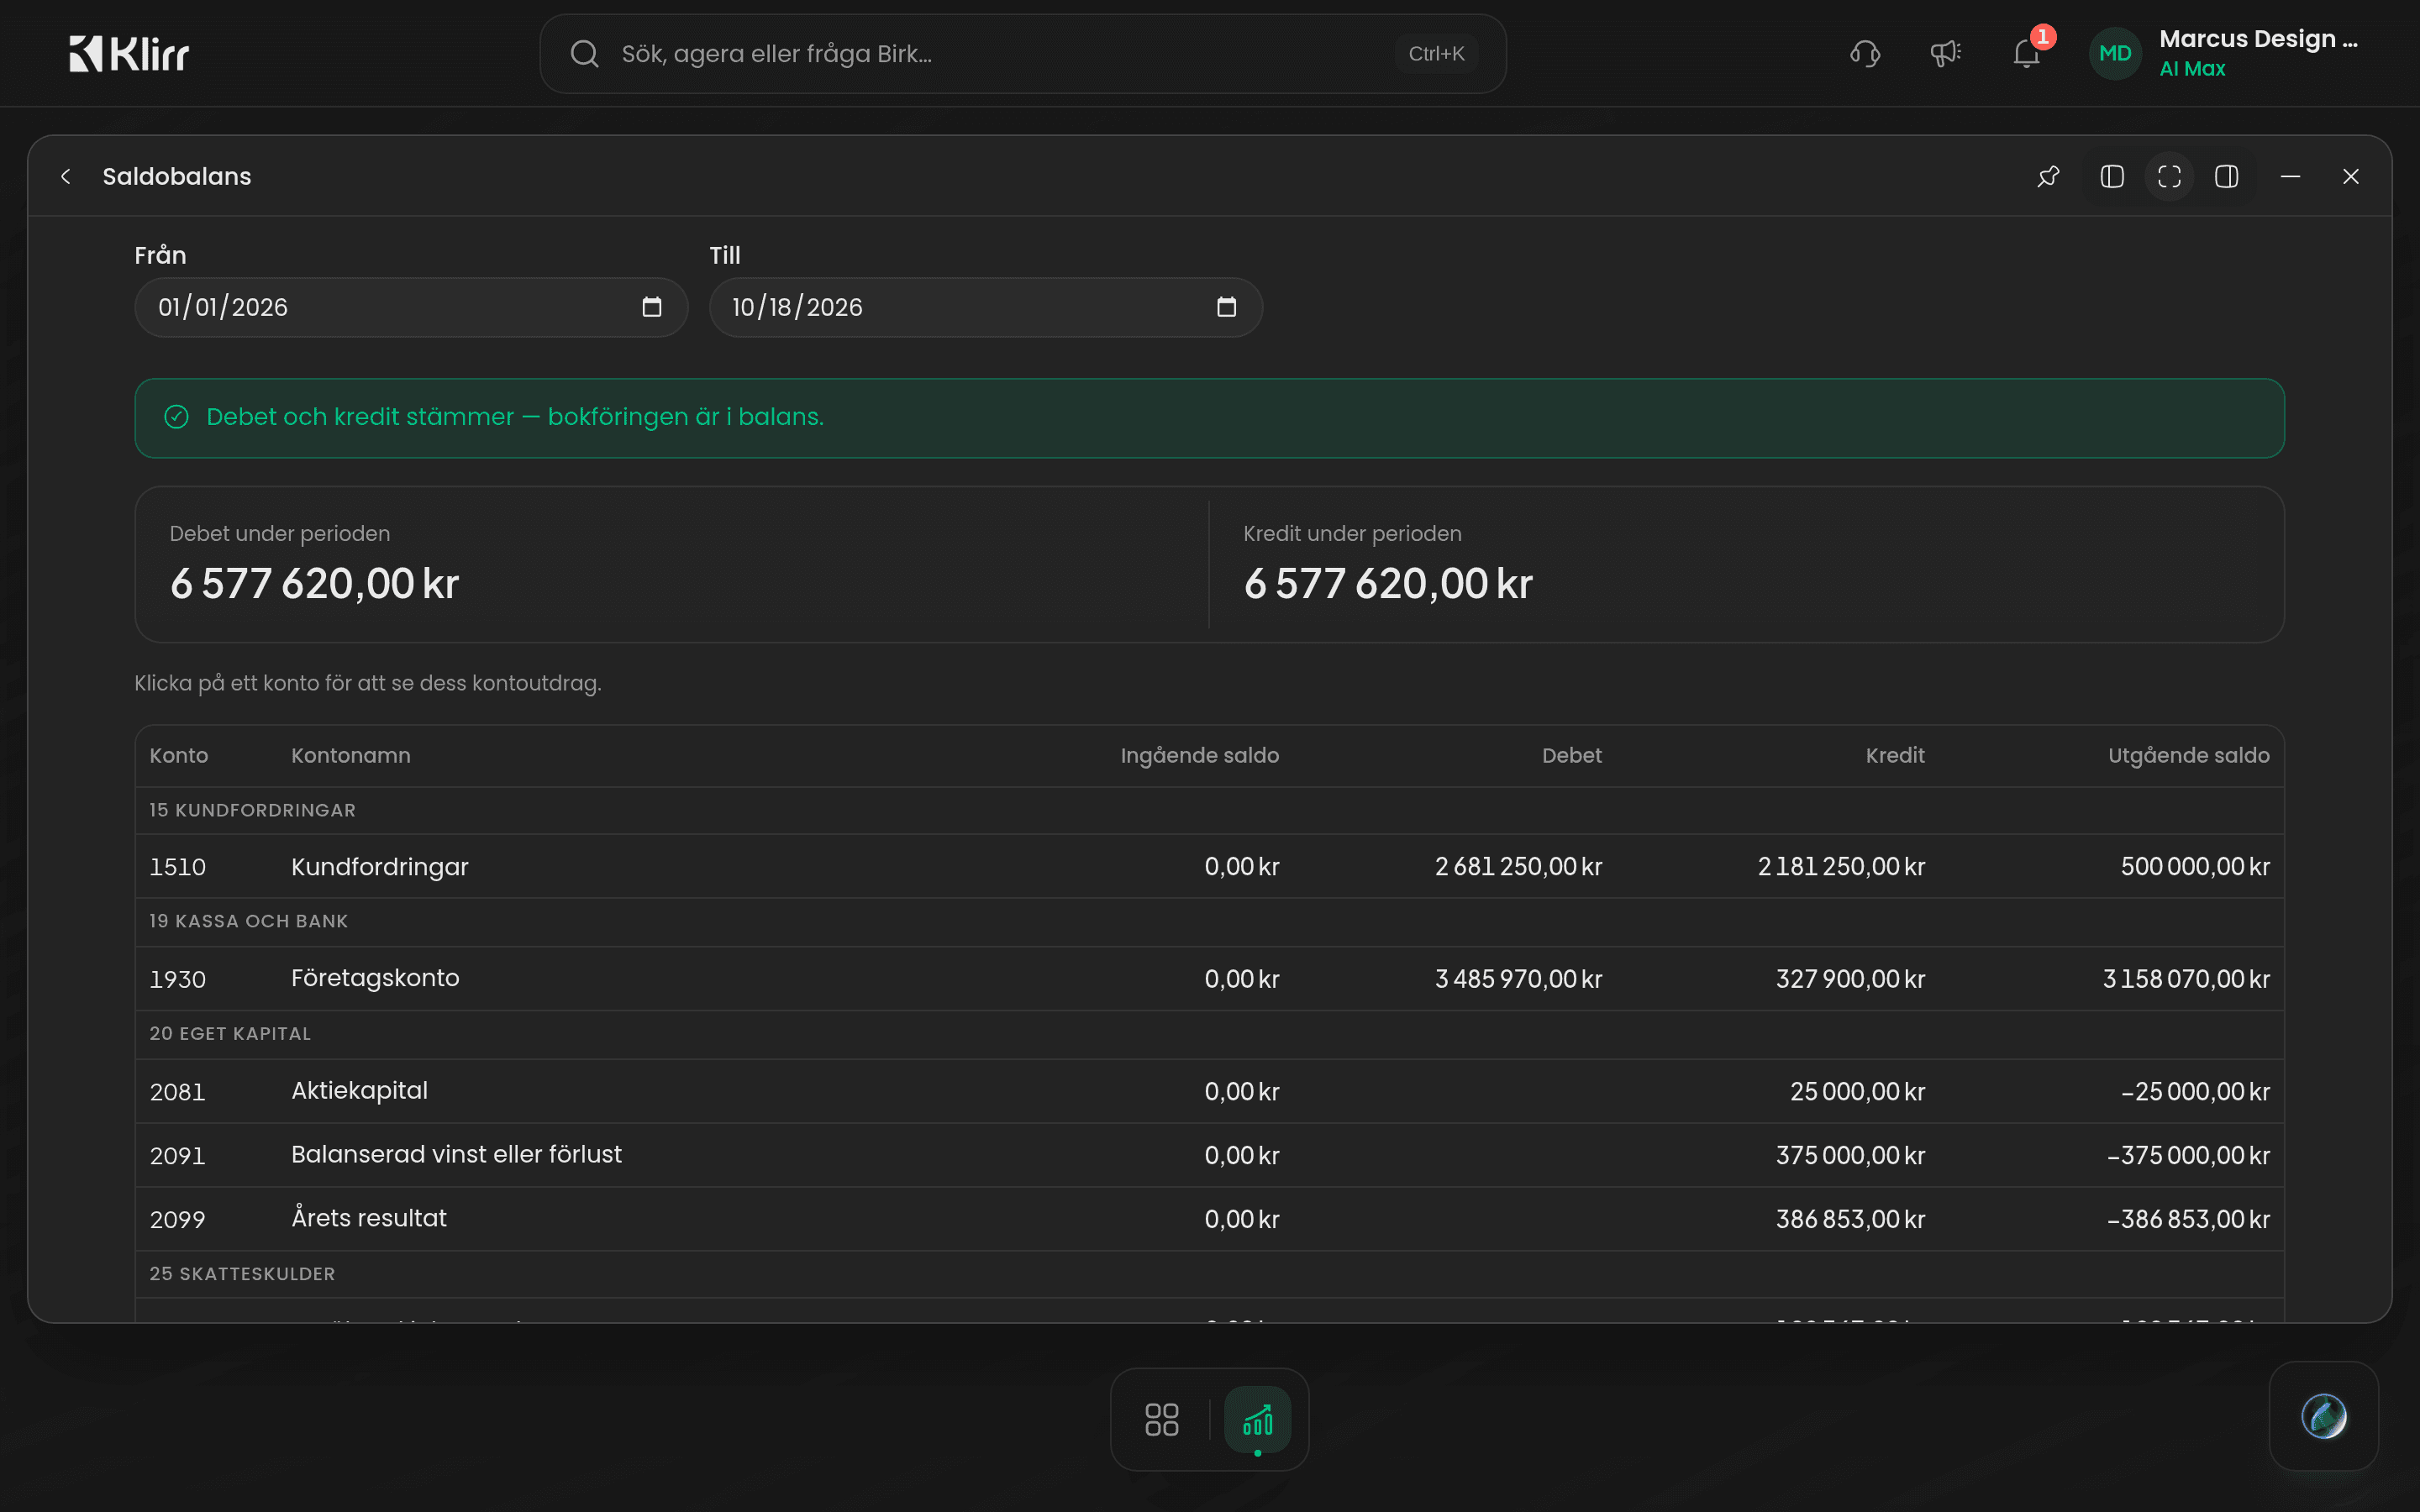Open the 1930 Företagskonto account row

[1209, 978]
